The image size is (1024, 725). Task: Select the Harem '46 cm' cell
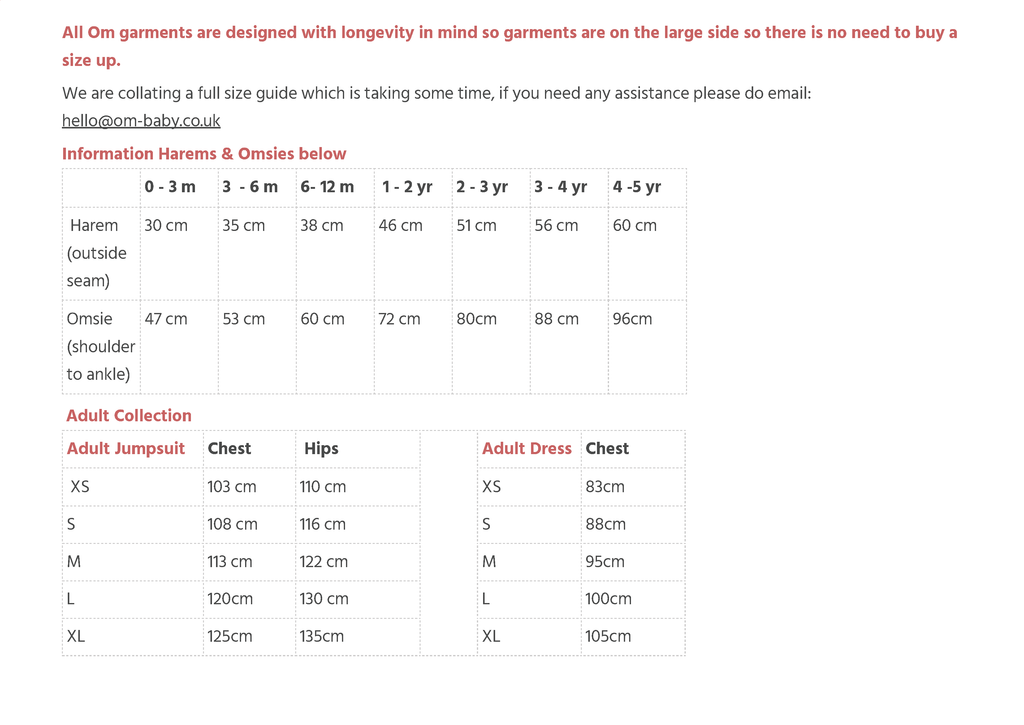click(x=400, y=226)
